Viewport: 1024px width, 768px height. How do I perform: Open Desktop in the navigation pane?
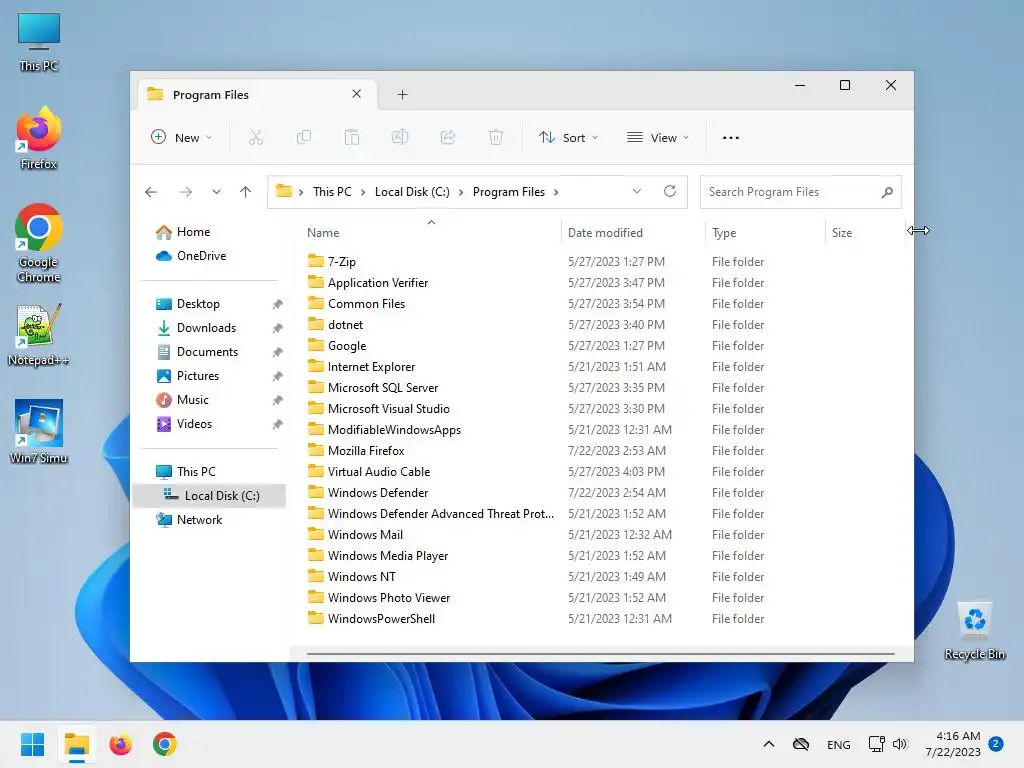(198, 304)
